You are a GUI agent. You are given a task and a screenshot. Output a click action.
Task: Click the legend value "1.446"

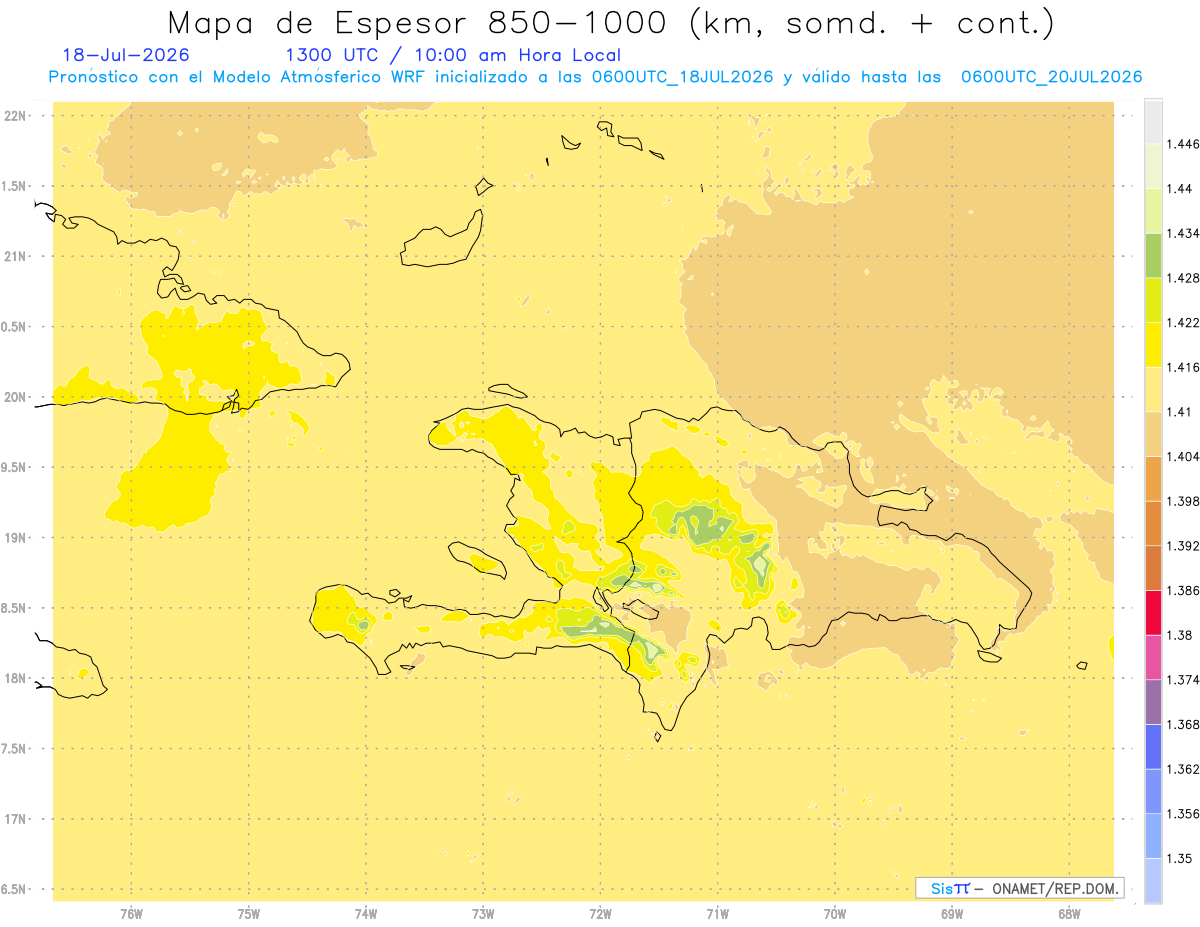(1183, 144)
